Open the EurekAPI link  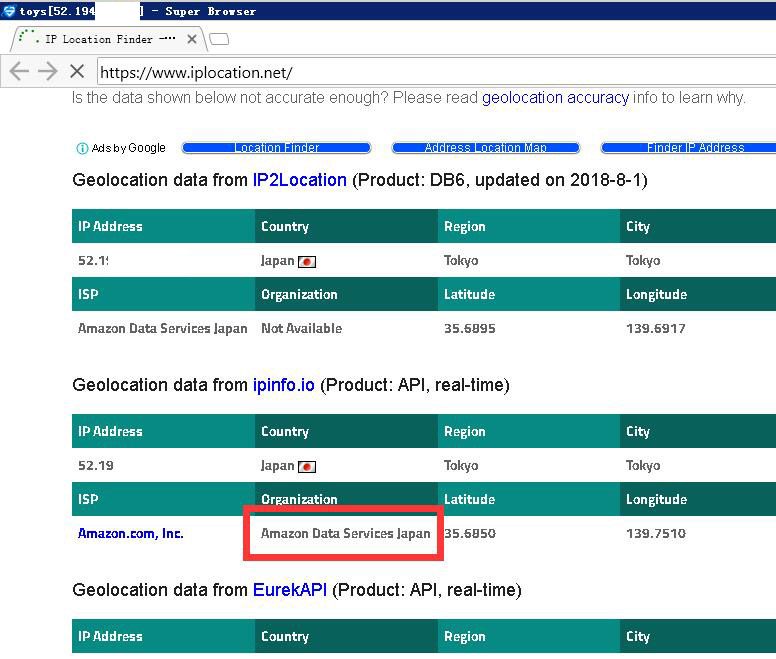pos(291,590)
